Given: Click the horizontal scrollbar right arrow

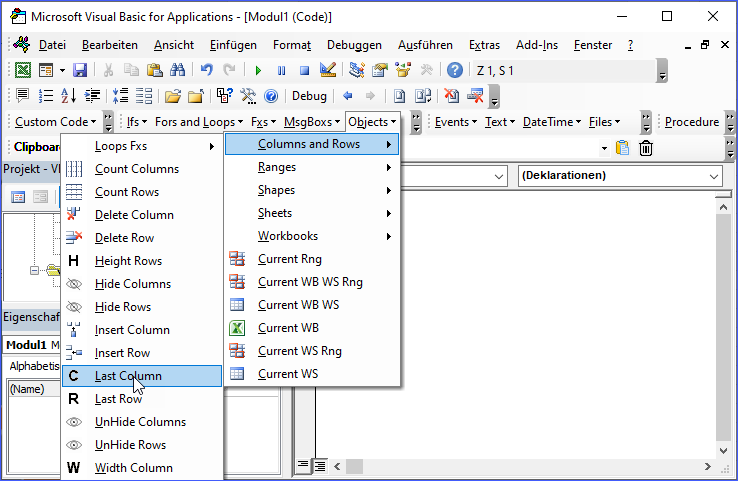Looking at the screenshot, I should click(707, 467).
